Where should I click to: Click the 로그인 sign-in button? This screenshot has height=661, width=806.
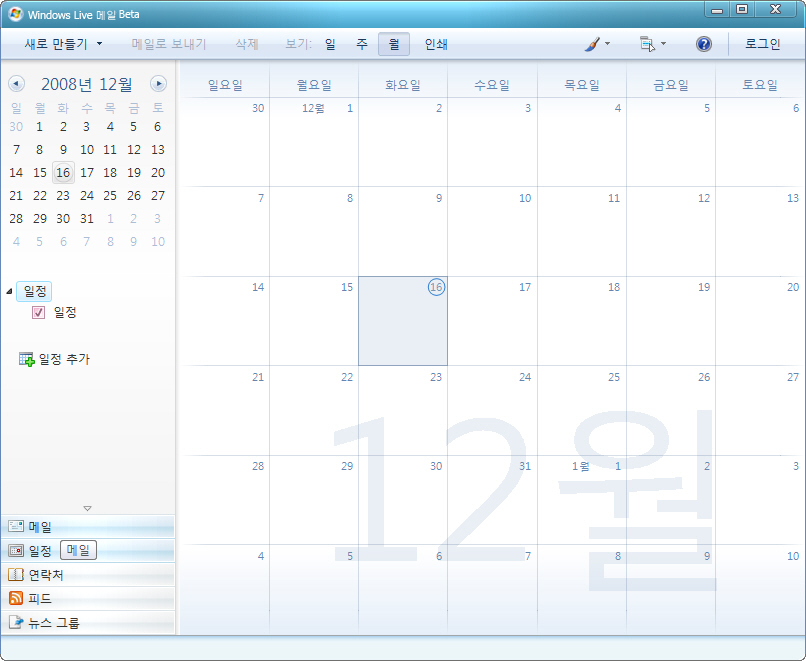[x=763, y=44]
